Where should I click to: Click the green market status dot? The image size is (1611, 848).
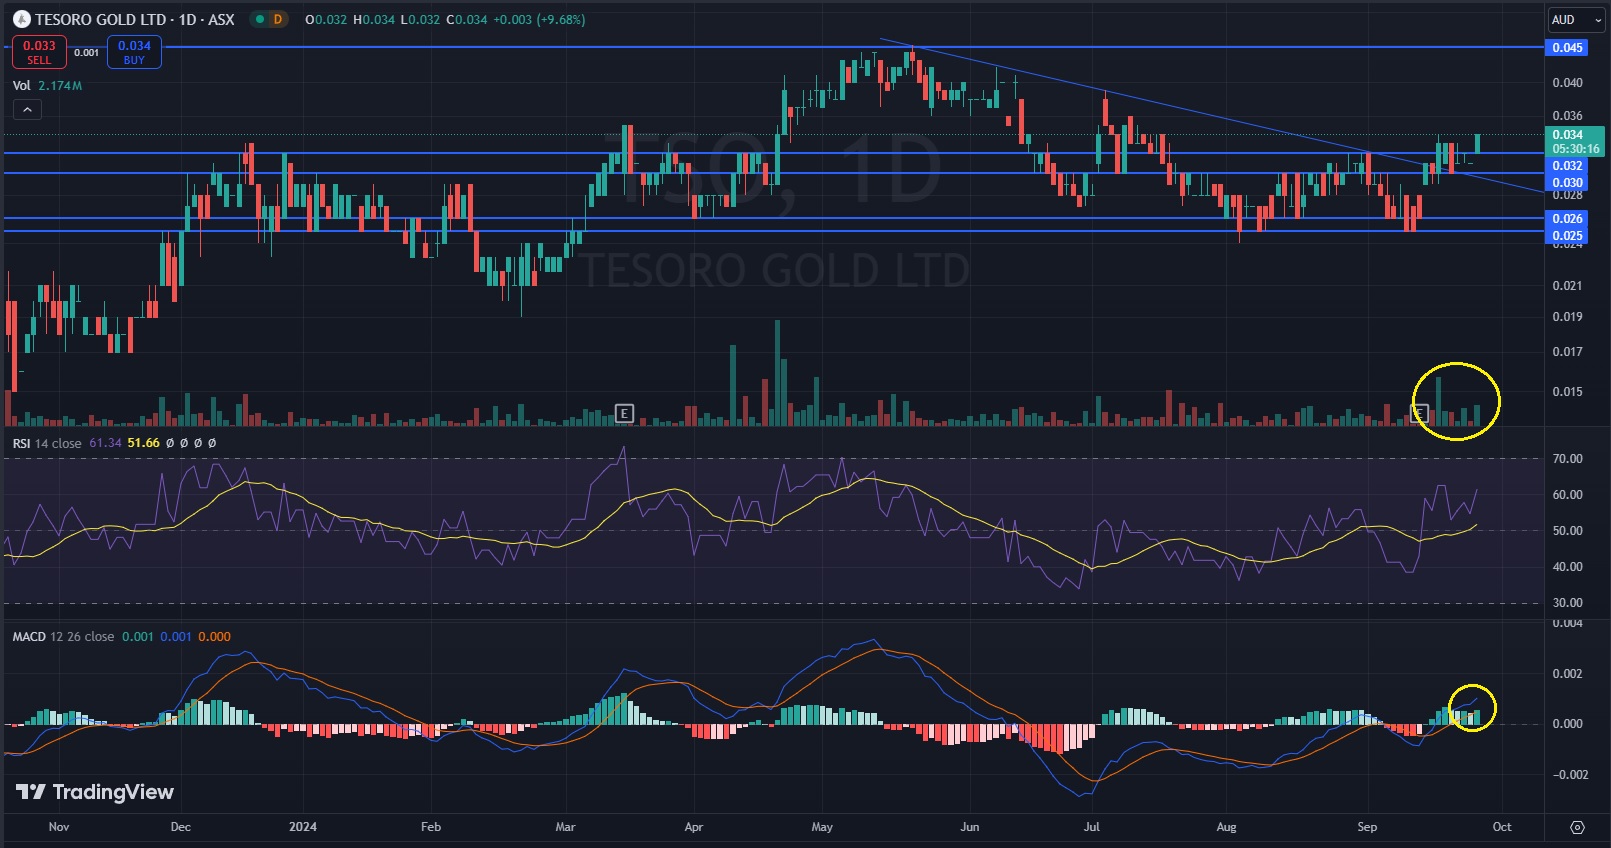(x=259, y=19)
